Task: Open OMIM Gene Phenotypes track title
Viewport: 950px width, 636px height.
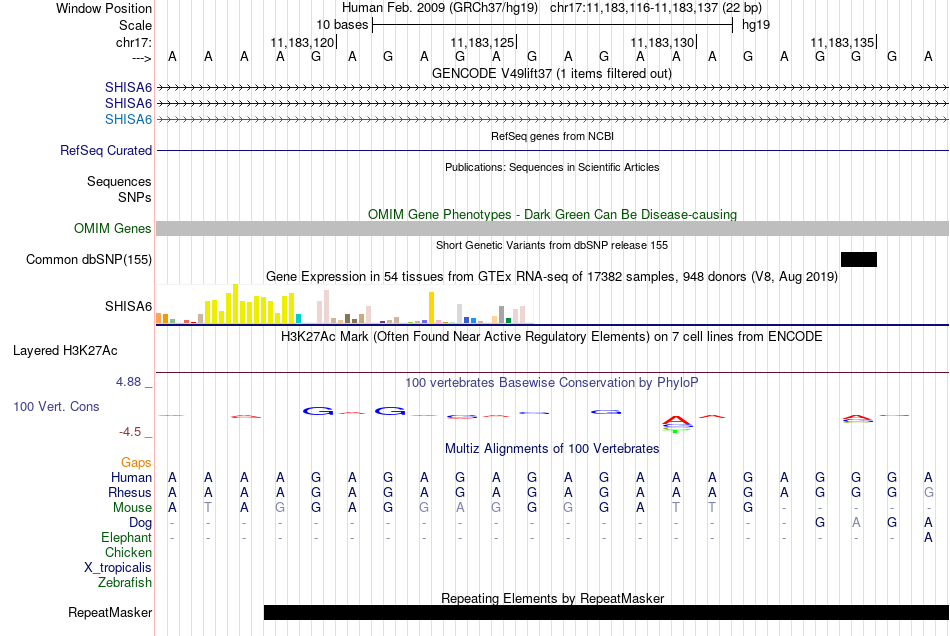Action: tap(552, 214)
